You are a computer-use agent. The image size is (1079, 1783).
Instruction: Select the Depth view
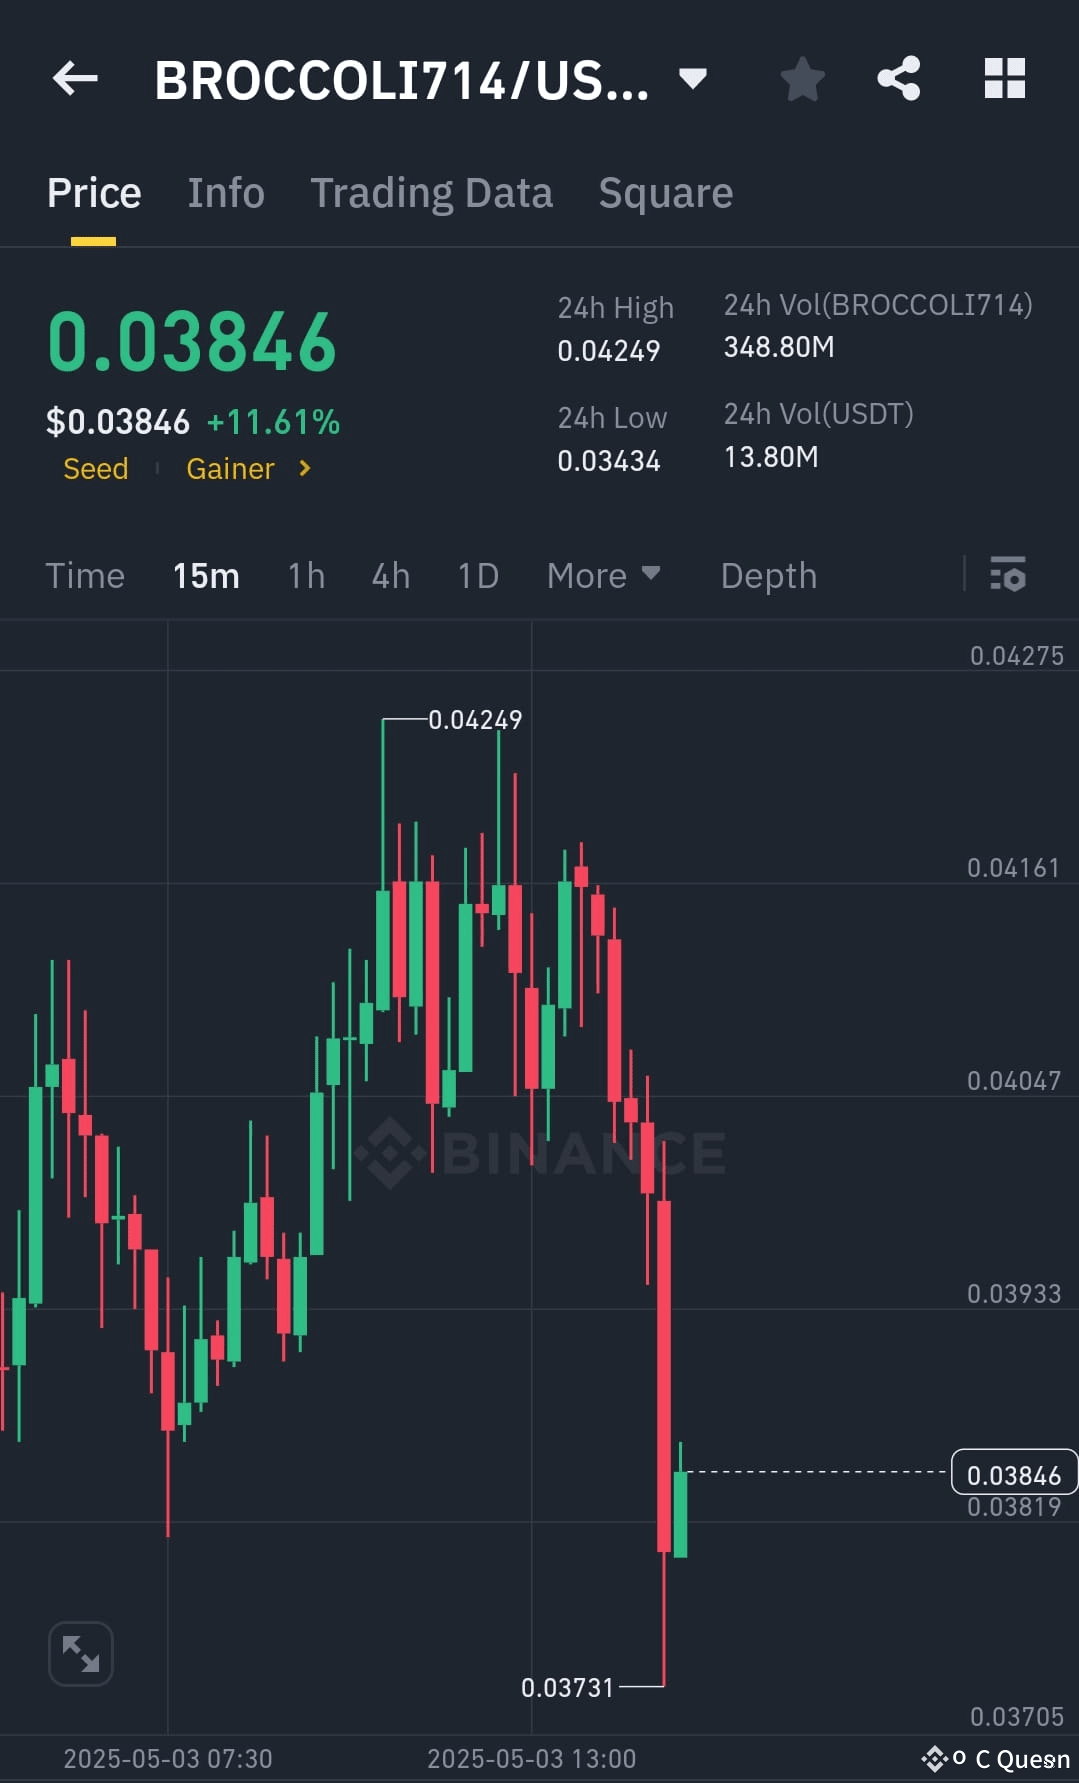(x=768, y=575)
